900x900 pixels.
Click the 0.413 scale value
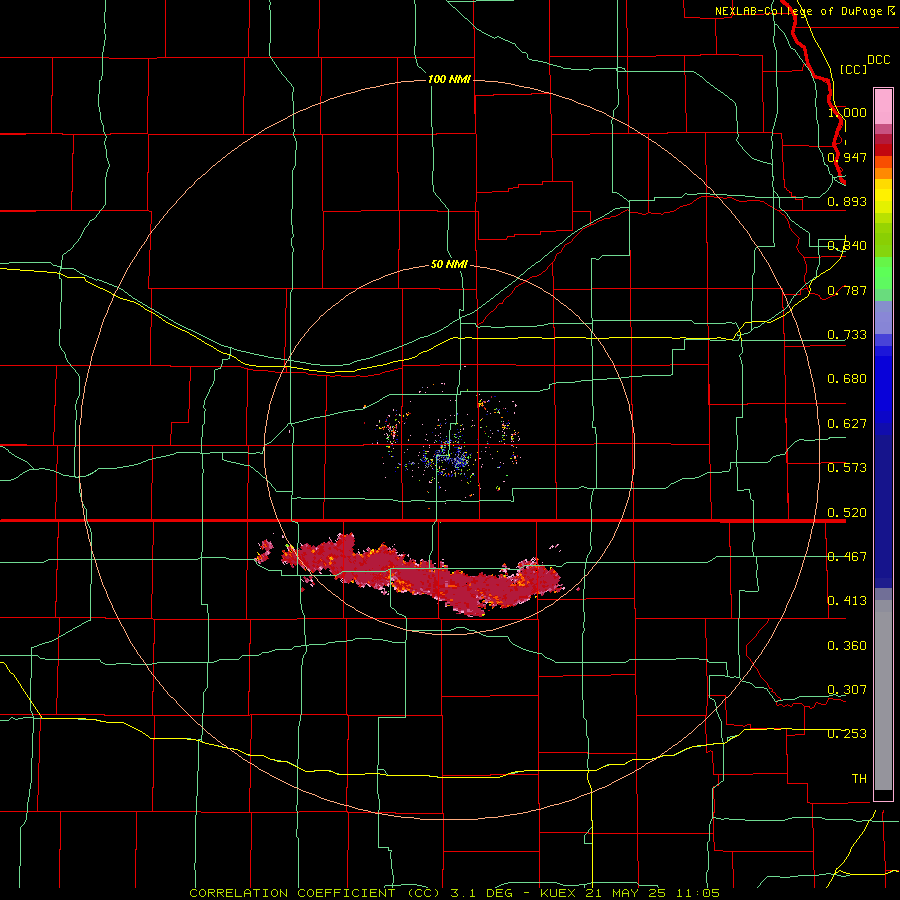[x=847, y=601]
